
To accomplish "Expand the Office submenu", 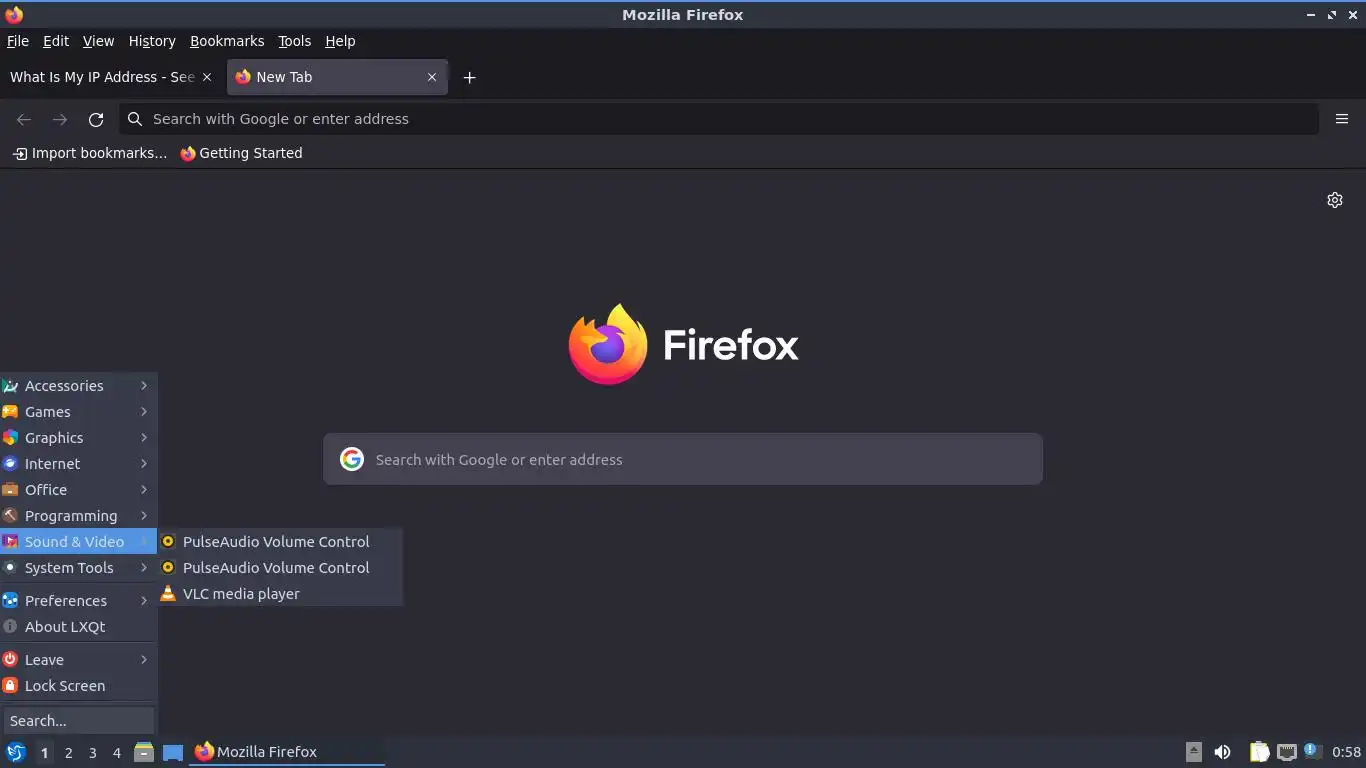I will (x=79, y=490).
